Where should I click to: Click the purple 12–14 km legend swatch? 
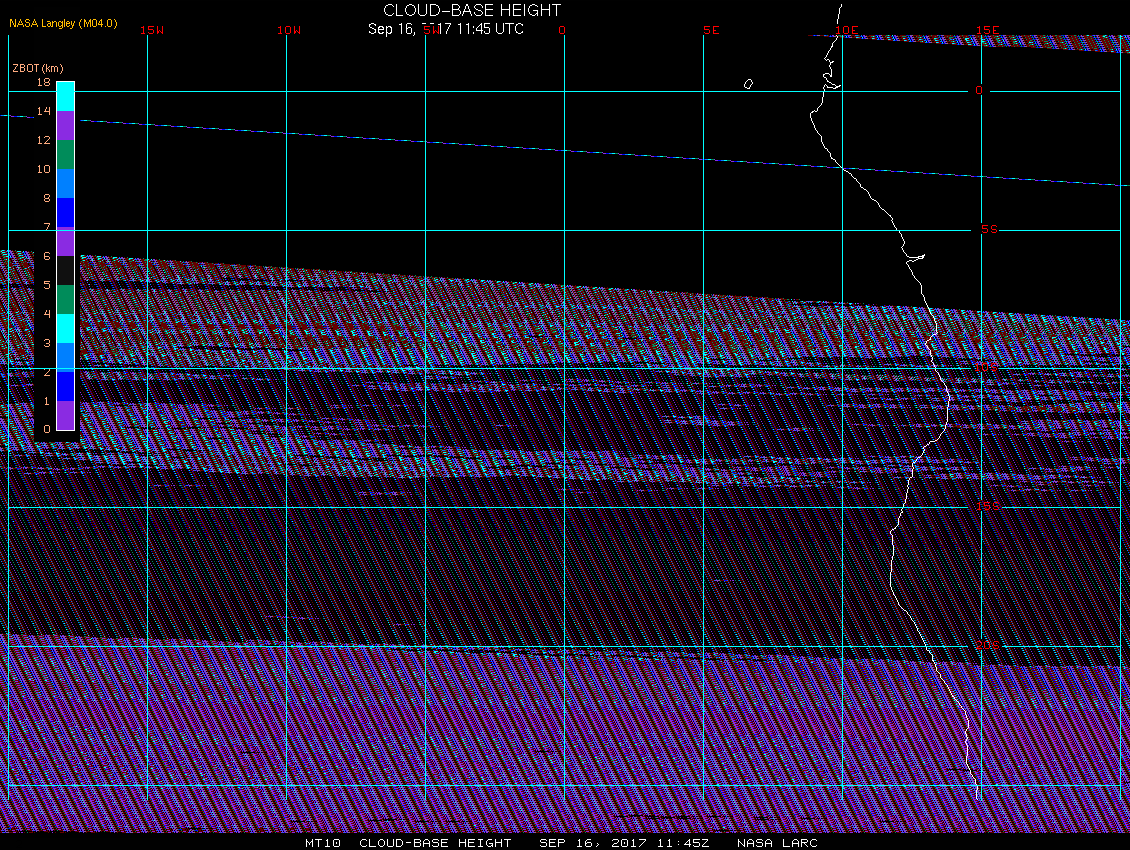(66, 125)
